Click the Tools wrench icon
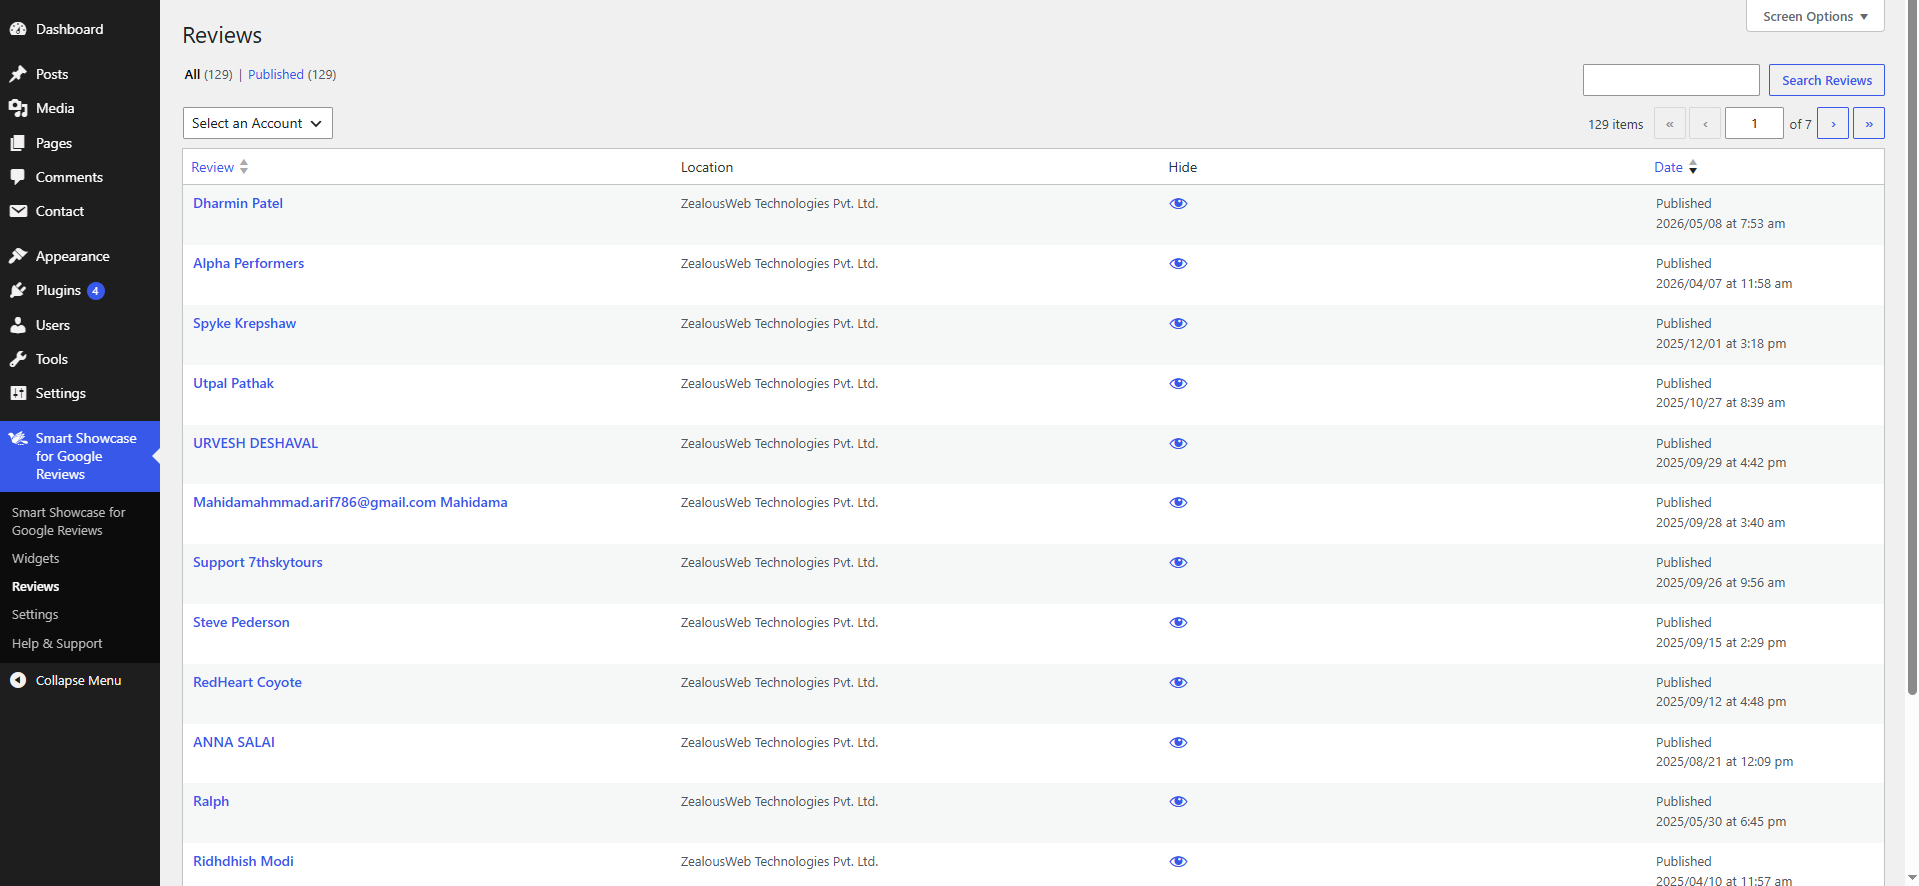The width and height of the screenshot is (1919, 886). pyautogui.click(x=18, y=359)
